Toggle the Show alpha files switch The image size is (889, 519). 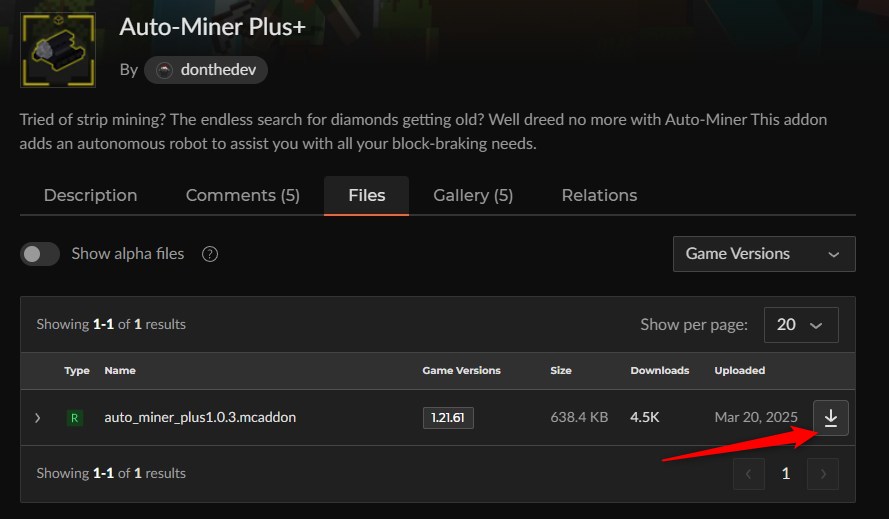tap(40, 254)
